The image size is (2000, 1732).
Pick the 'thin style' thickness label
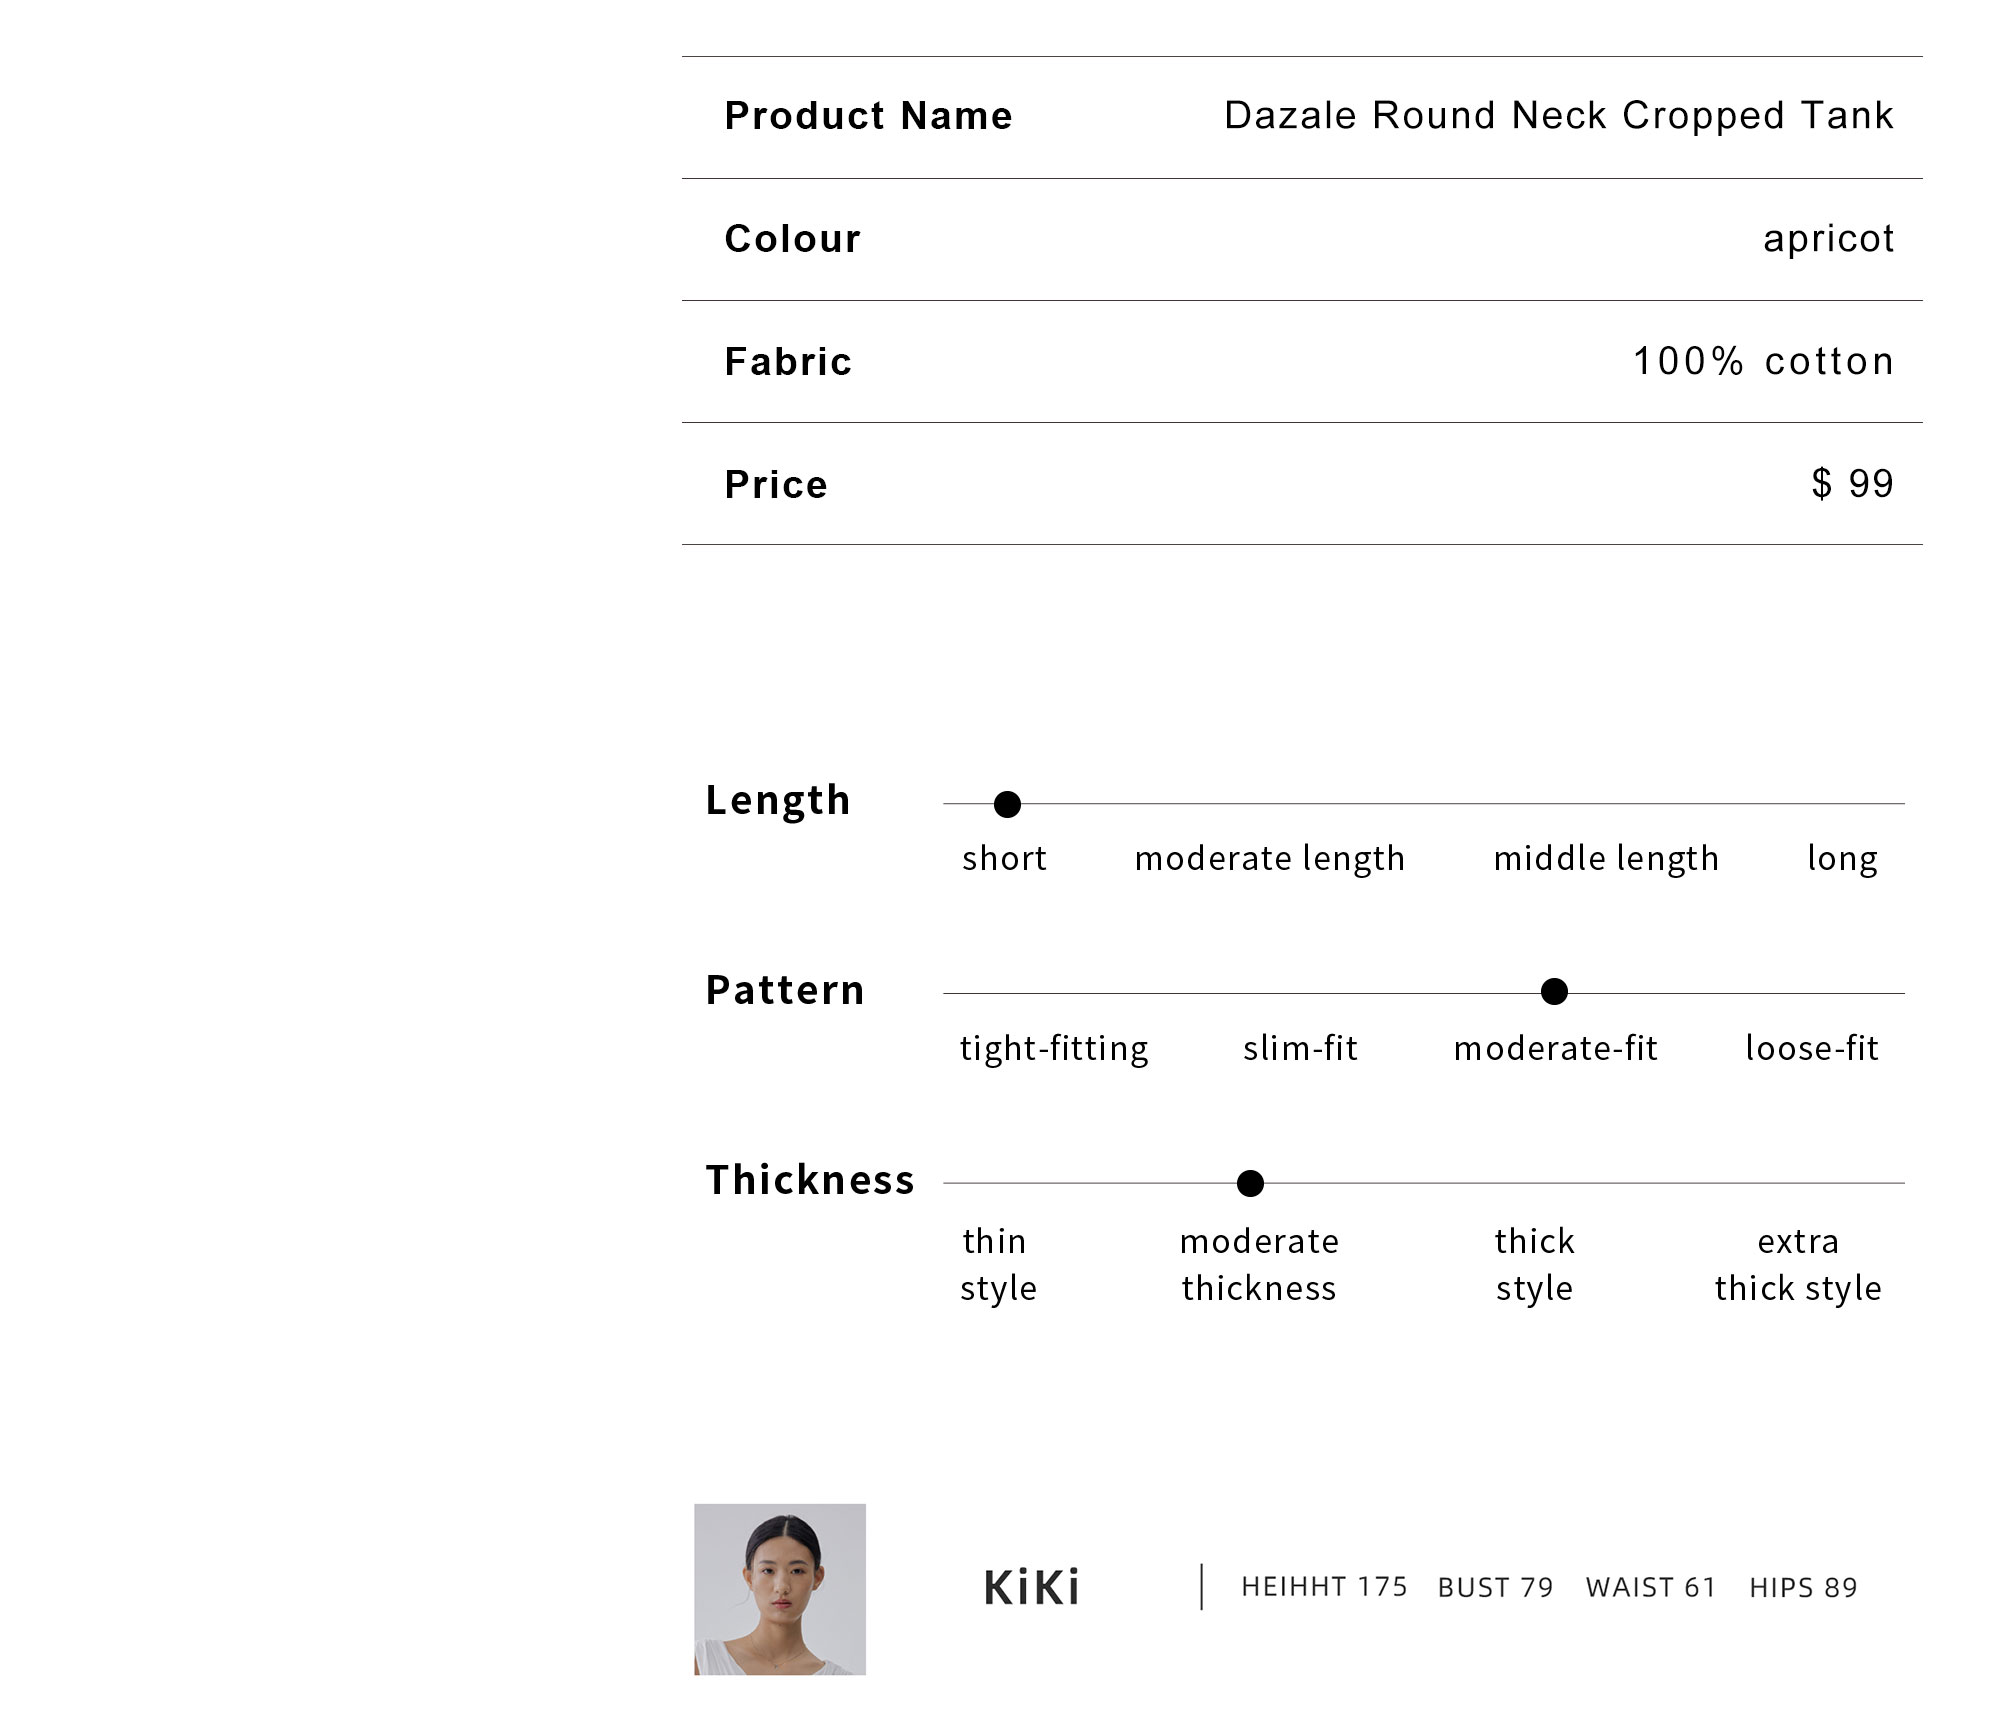(998, 1264)
